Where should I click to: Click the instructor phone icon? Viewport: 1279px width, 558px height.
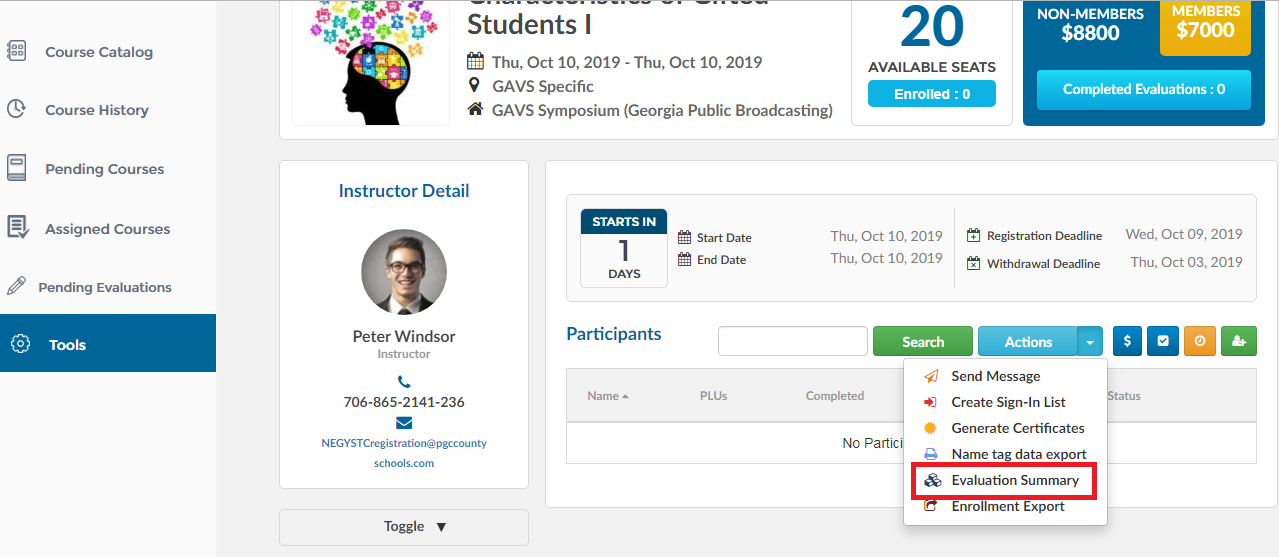tap(404, 381)
